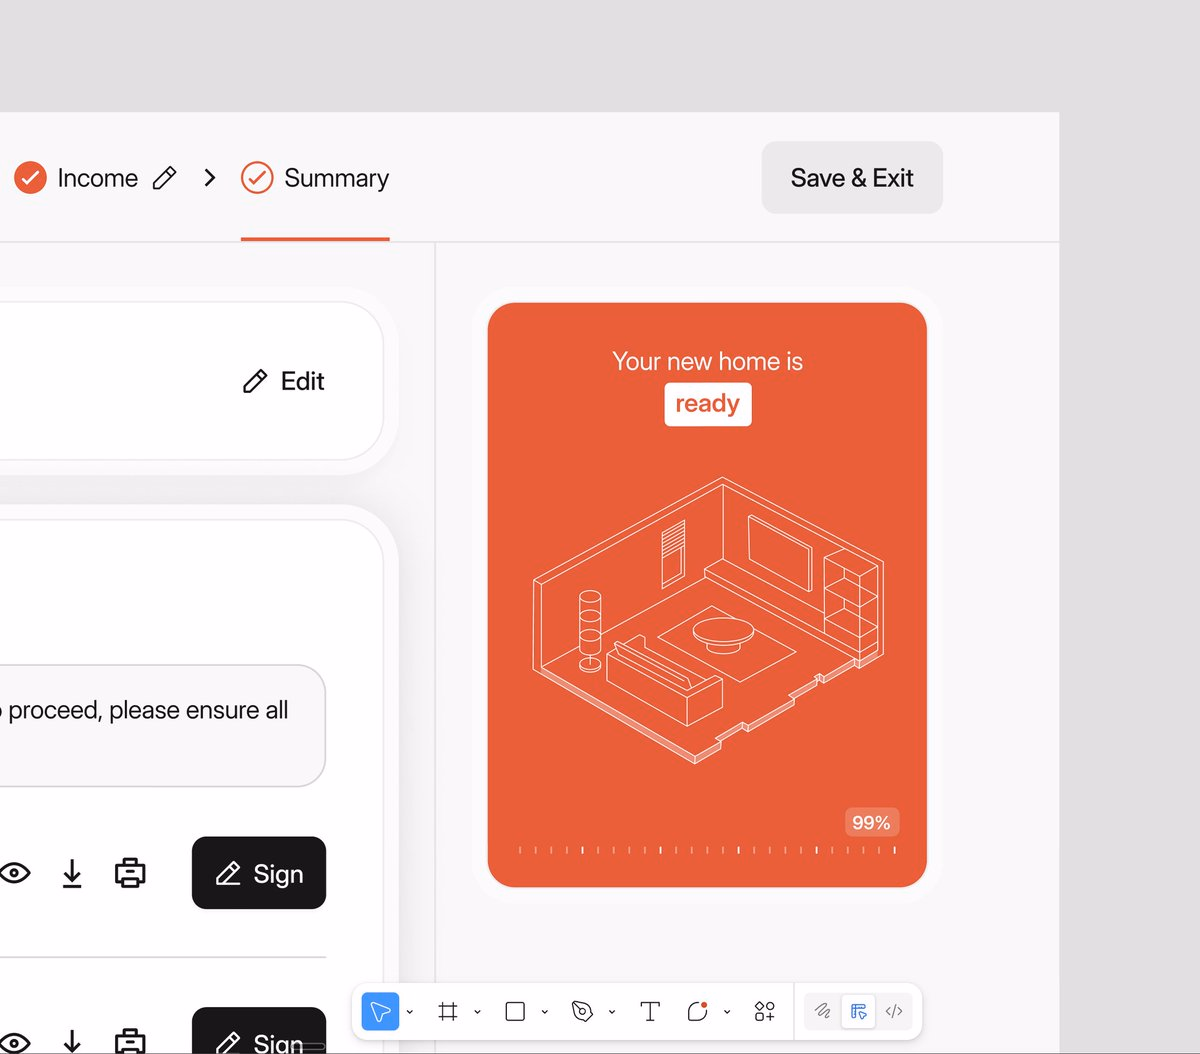Click the 'proceed, please ensure all' notice
Viewport: 1200px width, 1054px height.
point(148,710)
